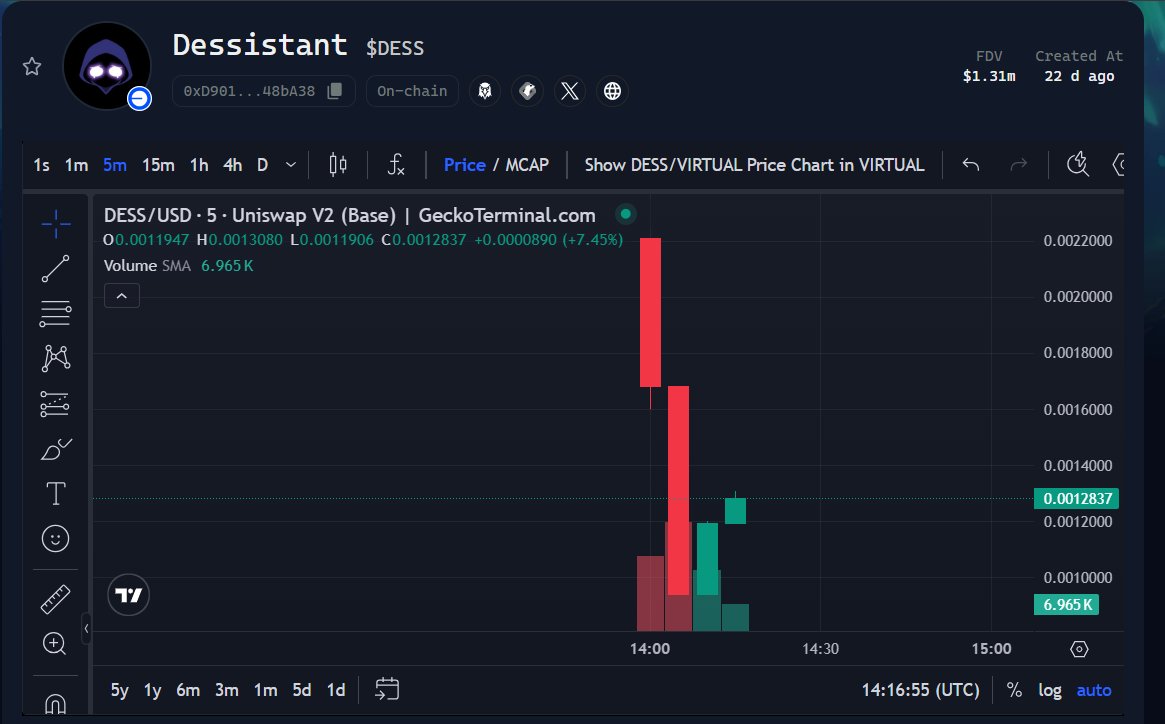
Task: Set date range to 5d
Action: pos(302,691)
